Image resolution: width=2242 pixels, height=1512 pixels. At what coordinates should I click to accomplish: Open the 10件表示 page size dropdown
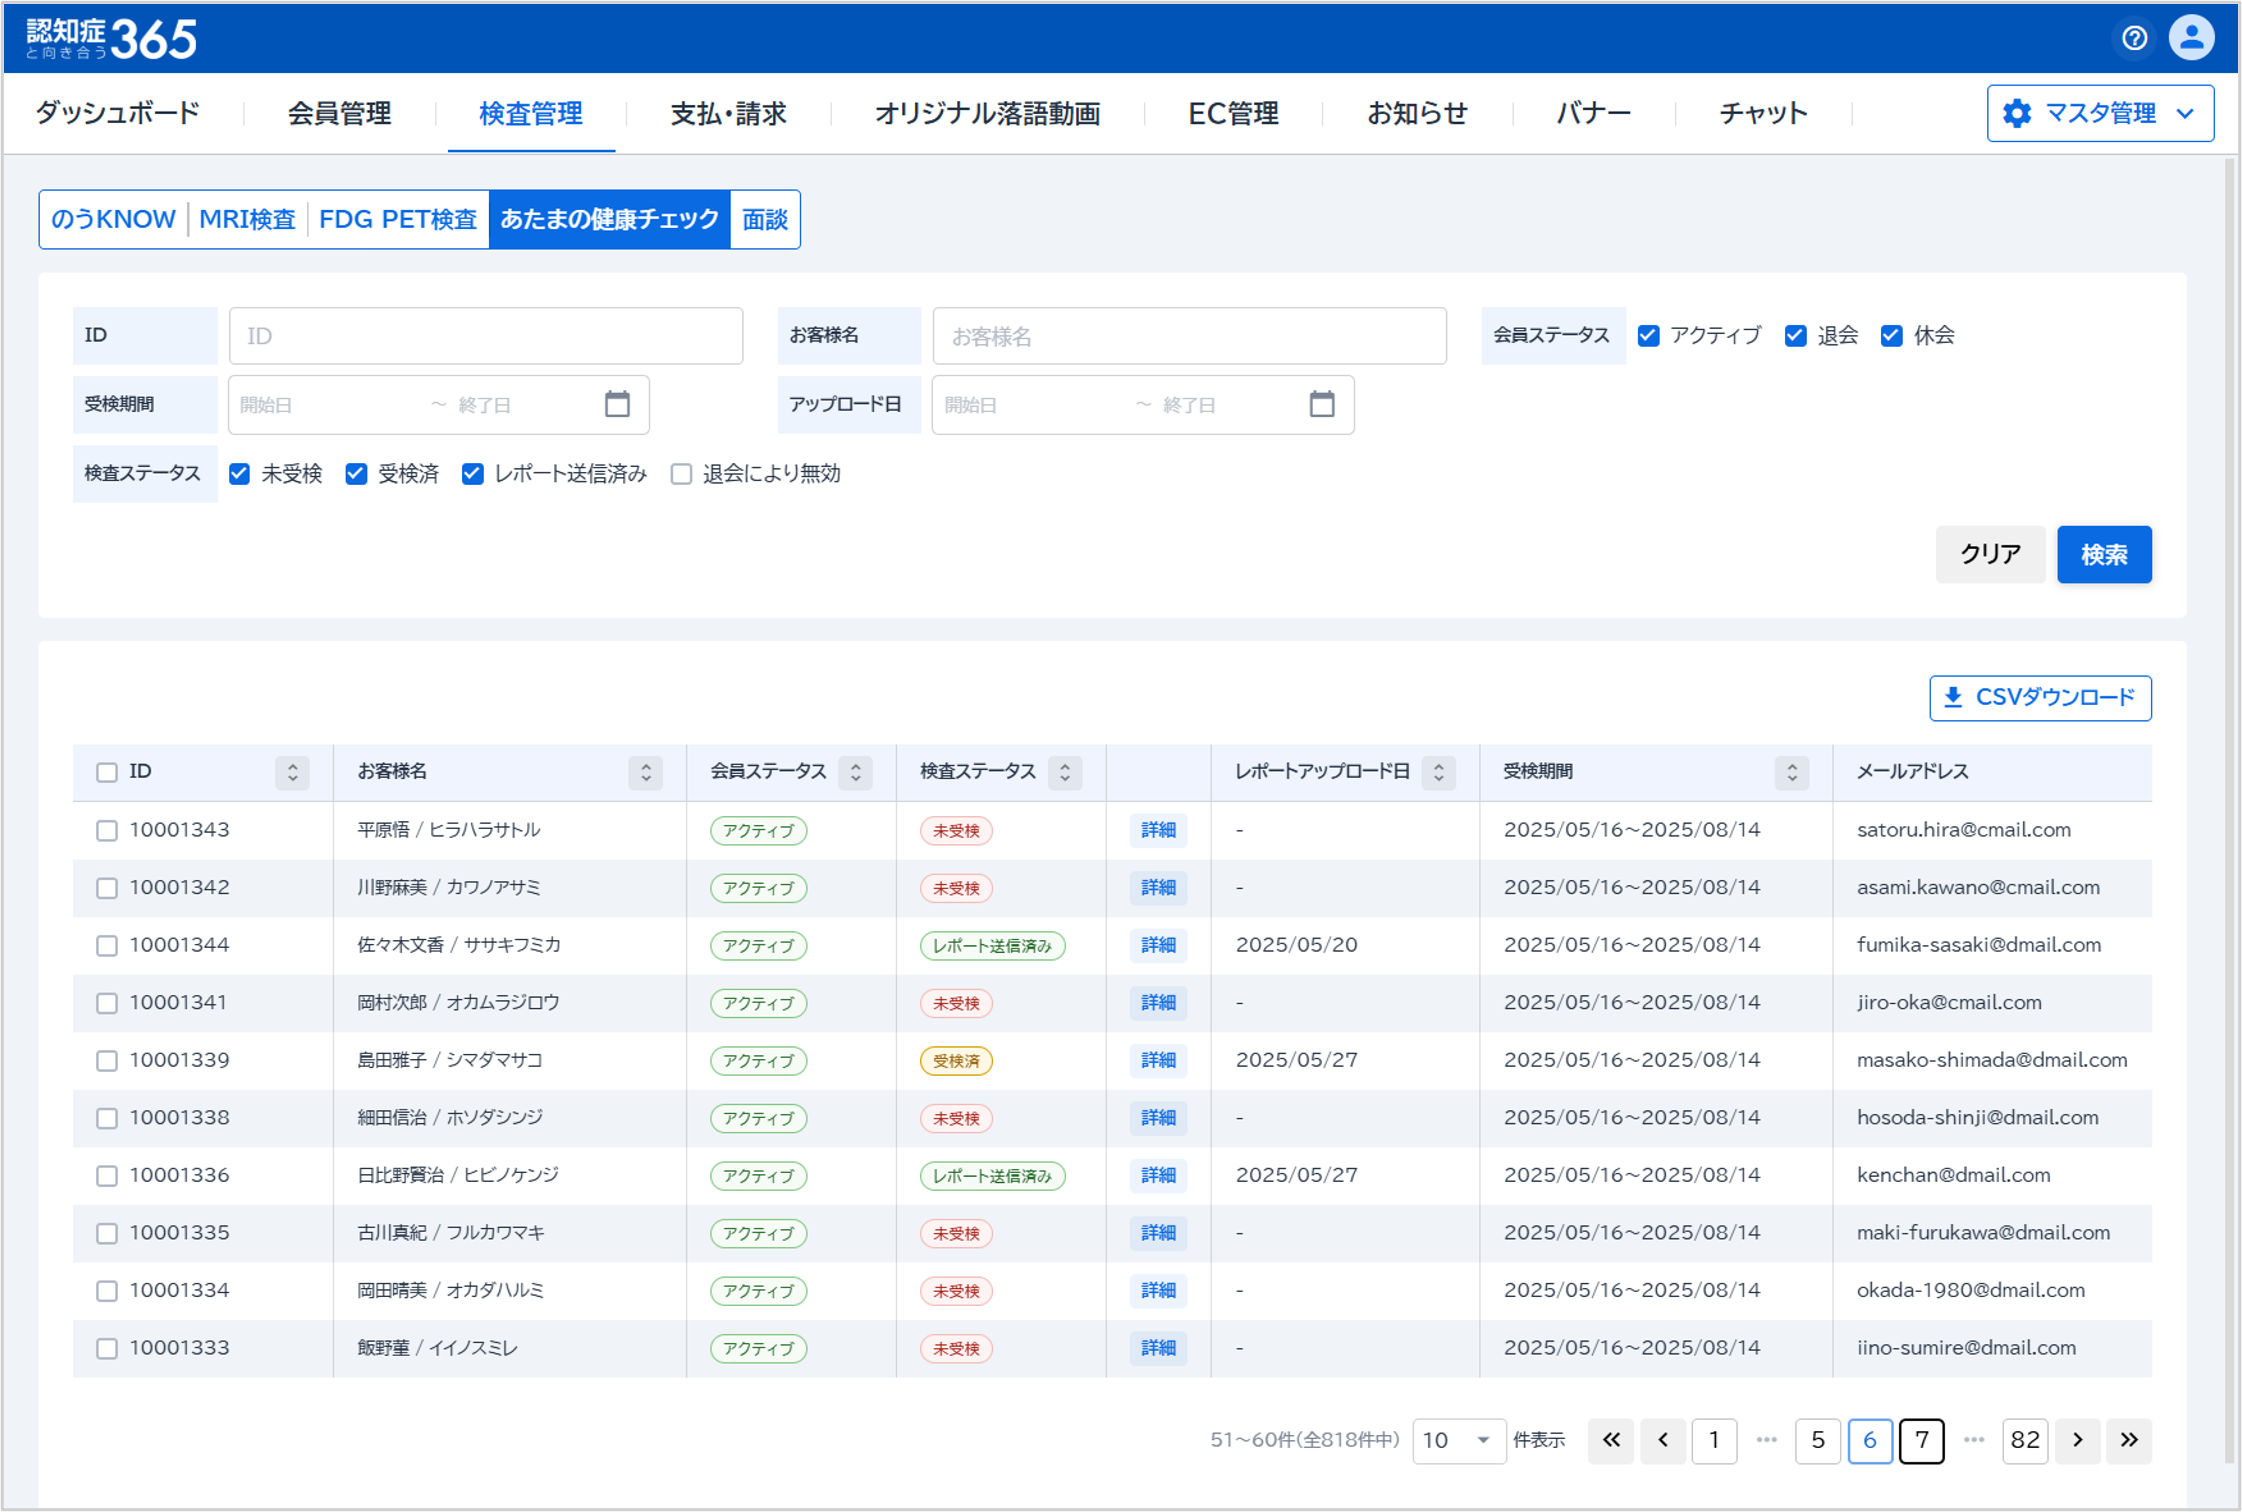[1458, 1440]
